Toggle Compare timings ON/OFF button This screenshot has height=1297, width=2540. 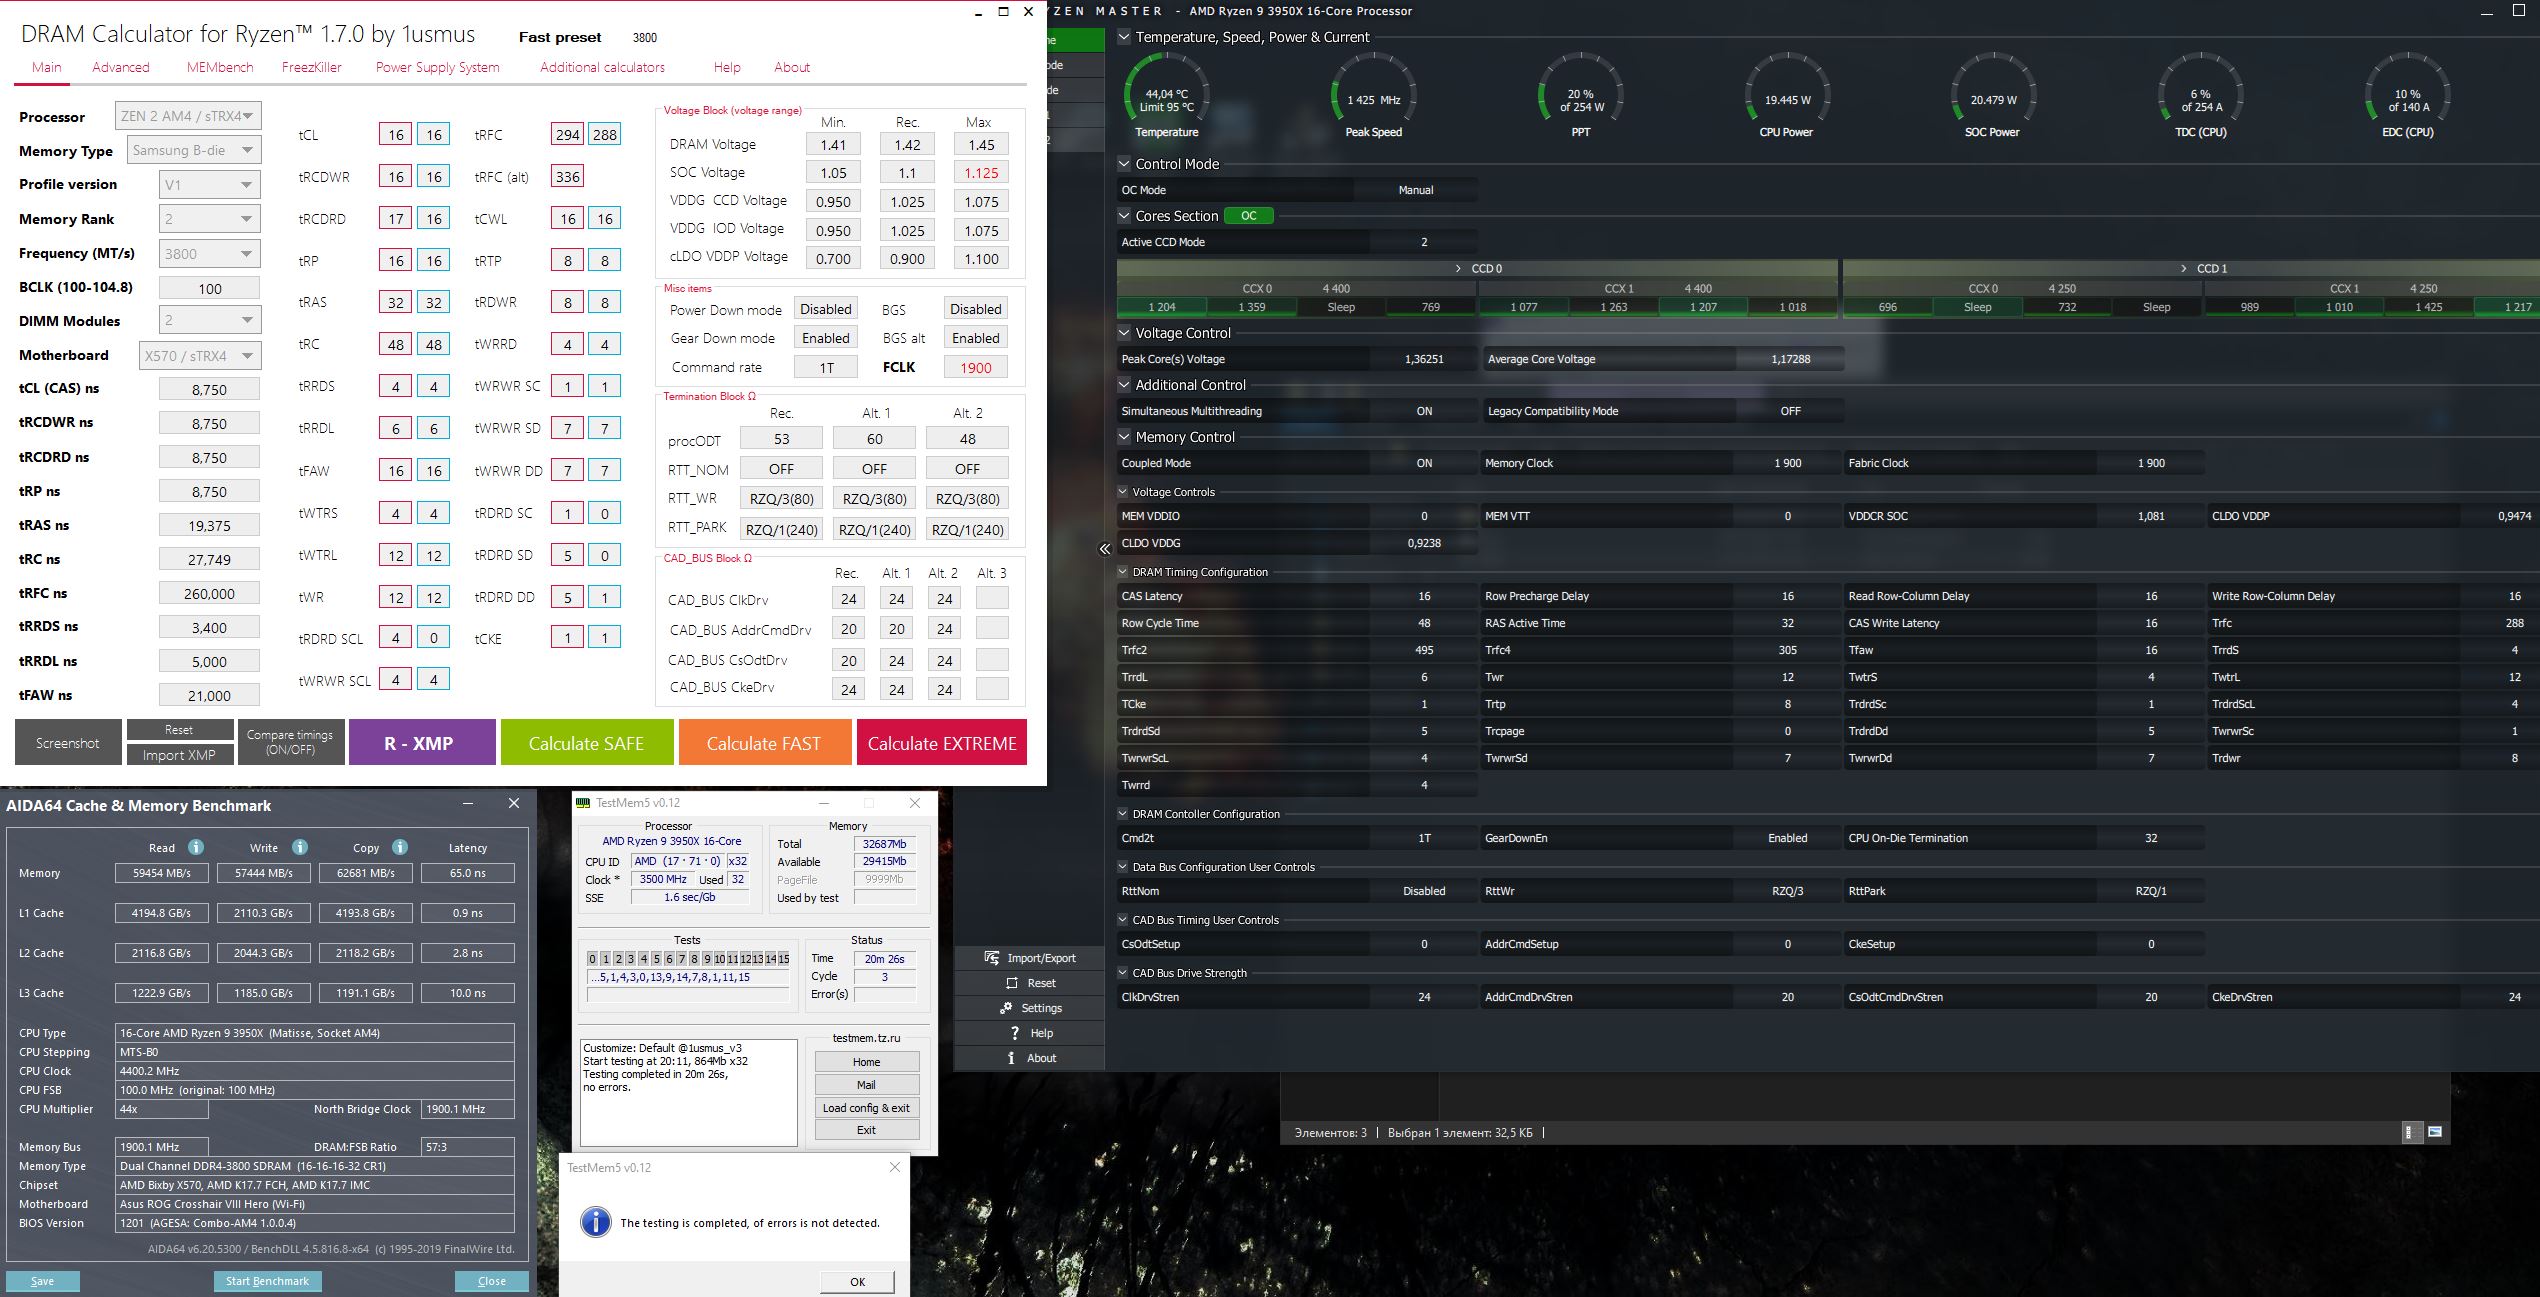[290, 742]
